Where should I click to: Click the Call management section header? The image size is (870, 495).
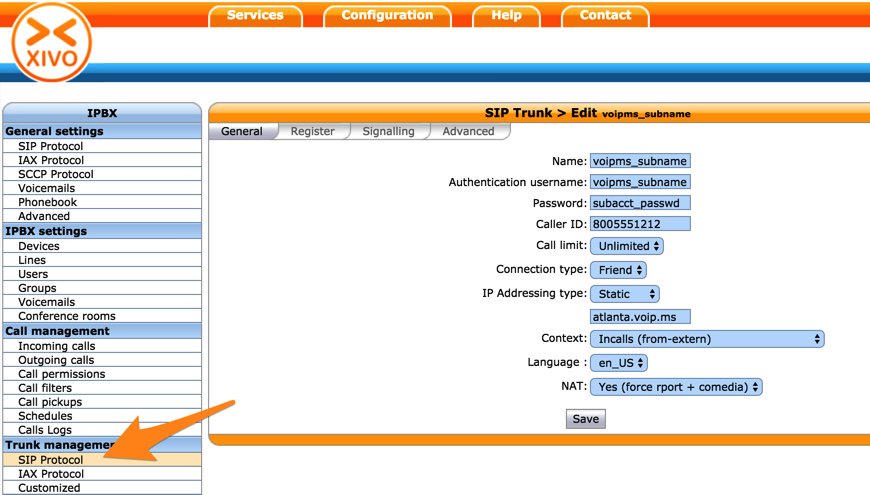pos(102,331)
